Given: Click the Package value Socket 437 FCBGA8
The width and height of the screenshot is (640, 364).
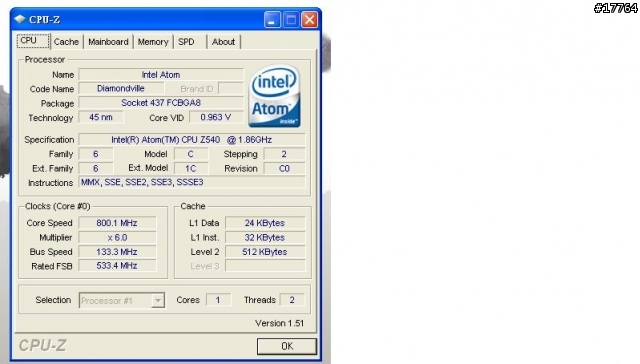Looking at the screenshot, I should [x=161, y=103].
